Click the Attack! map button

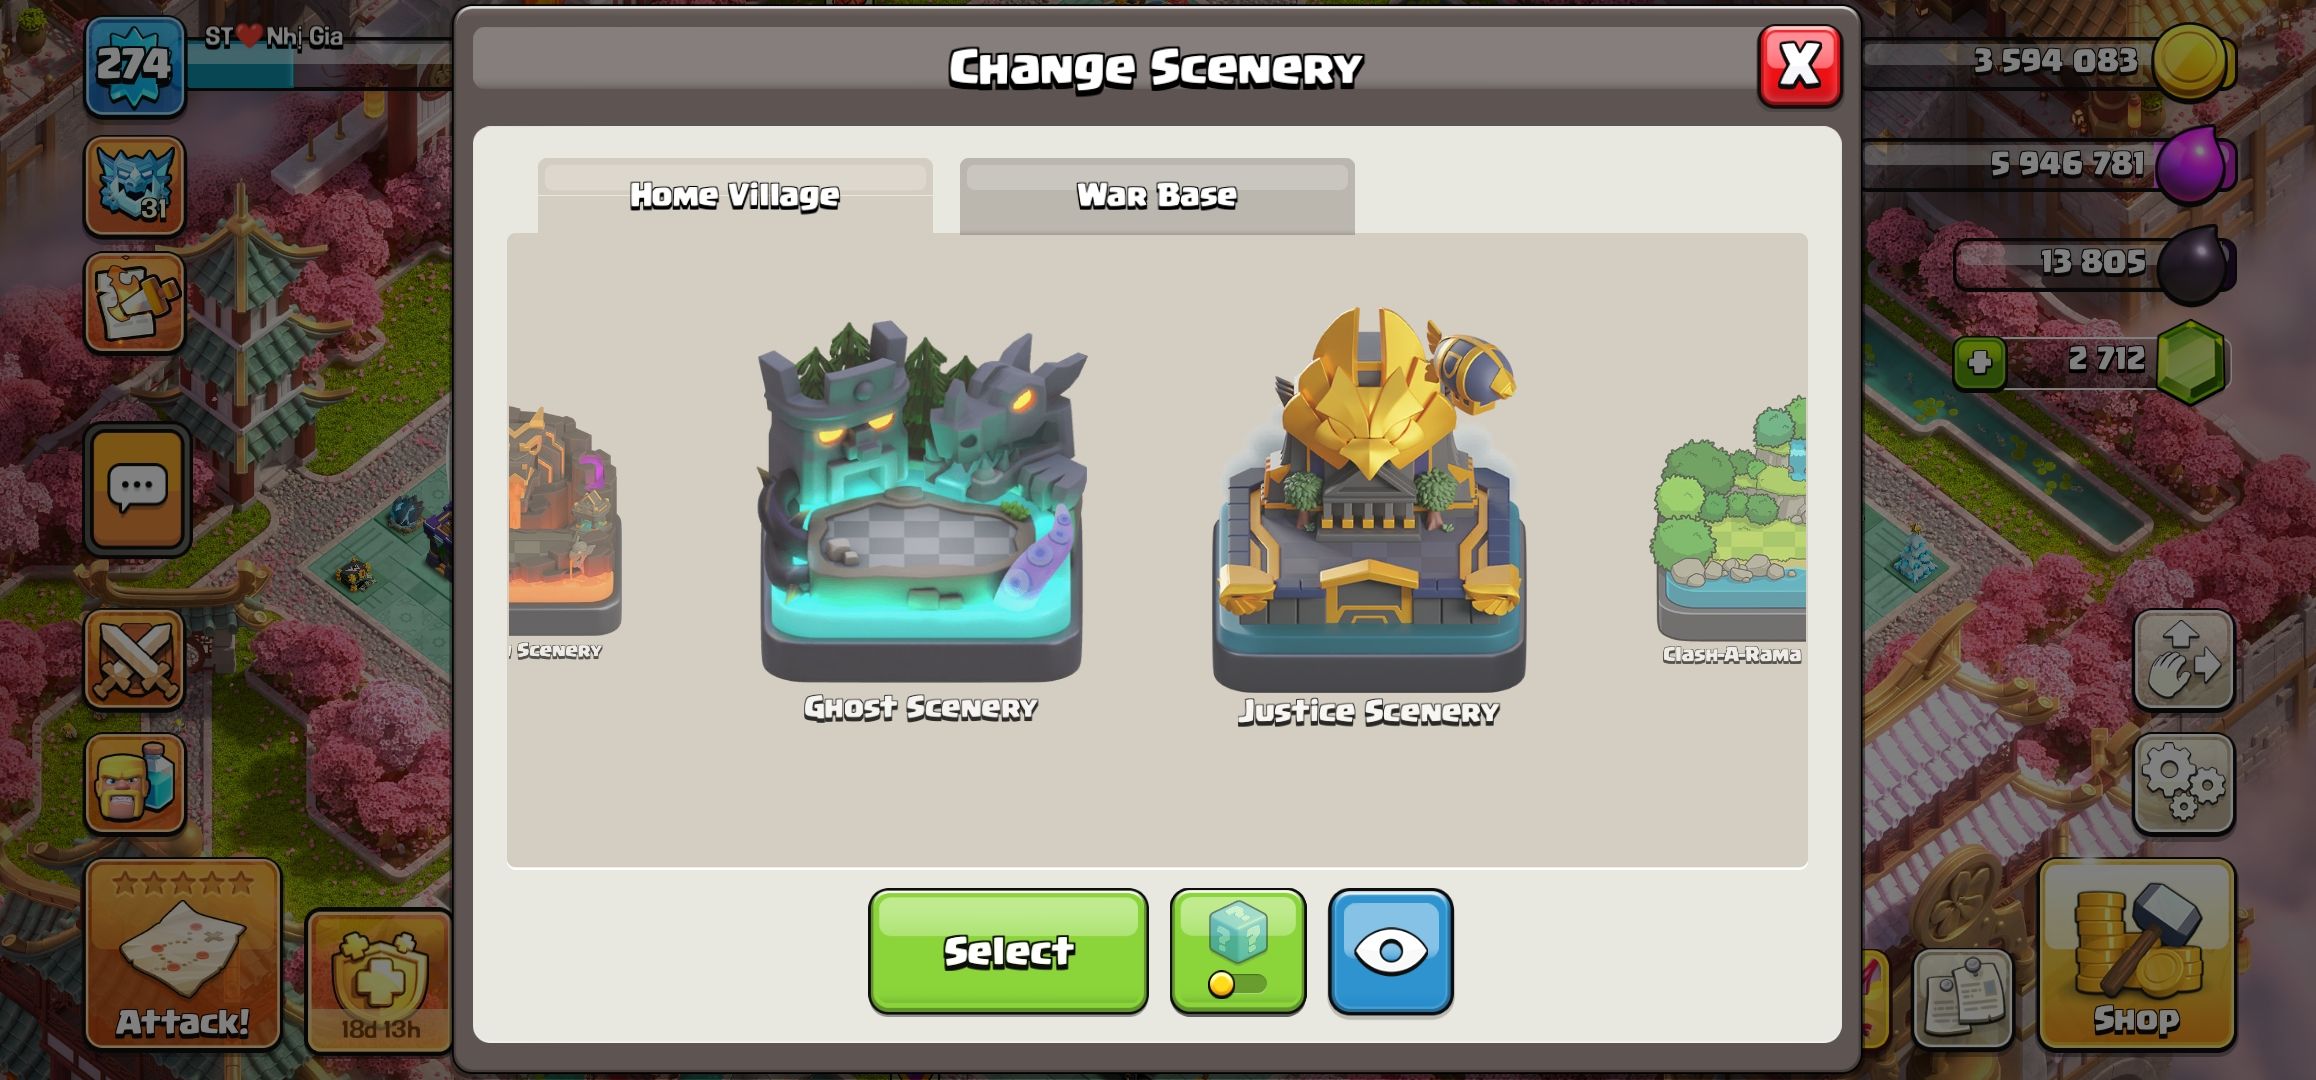[x=182, y=955]
